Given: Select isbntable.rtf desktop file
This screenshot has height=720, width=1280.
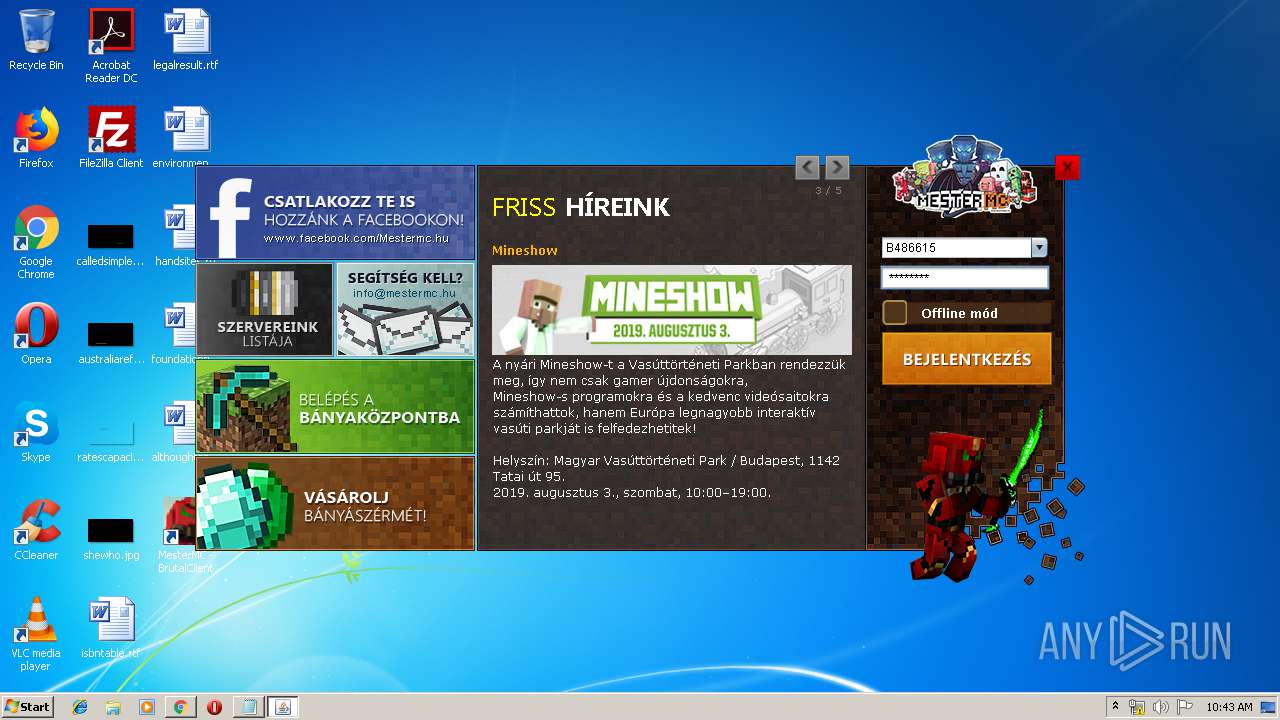Looking at the screenshot, I should (x=111, y=628).
